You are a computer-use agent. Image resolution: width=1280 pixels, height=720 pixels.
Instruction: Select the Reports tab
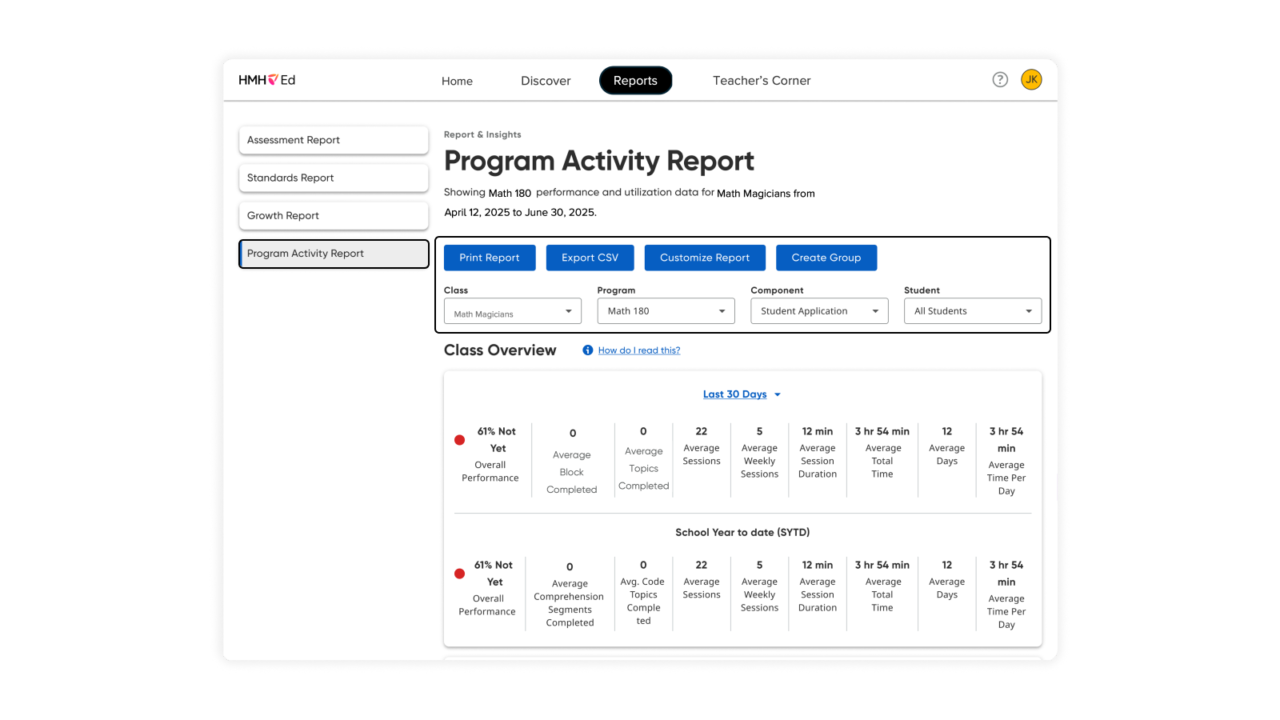pyautogui.click(x=636, y=81)
